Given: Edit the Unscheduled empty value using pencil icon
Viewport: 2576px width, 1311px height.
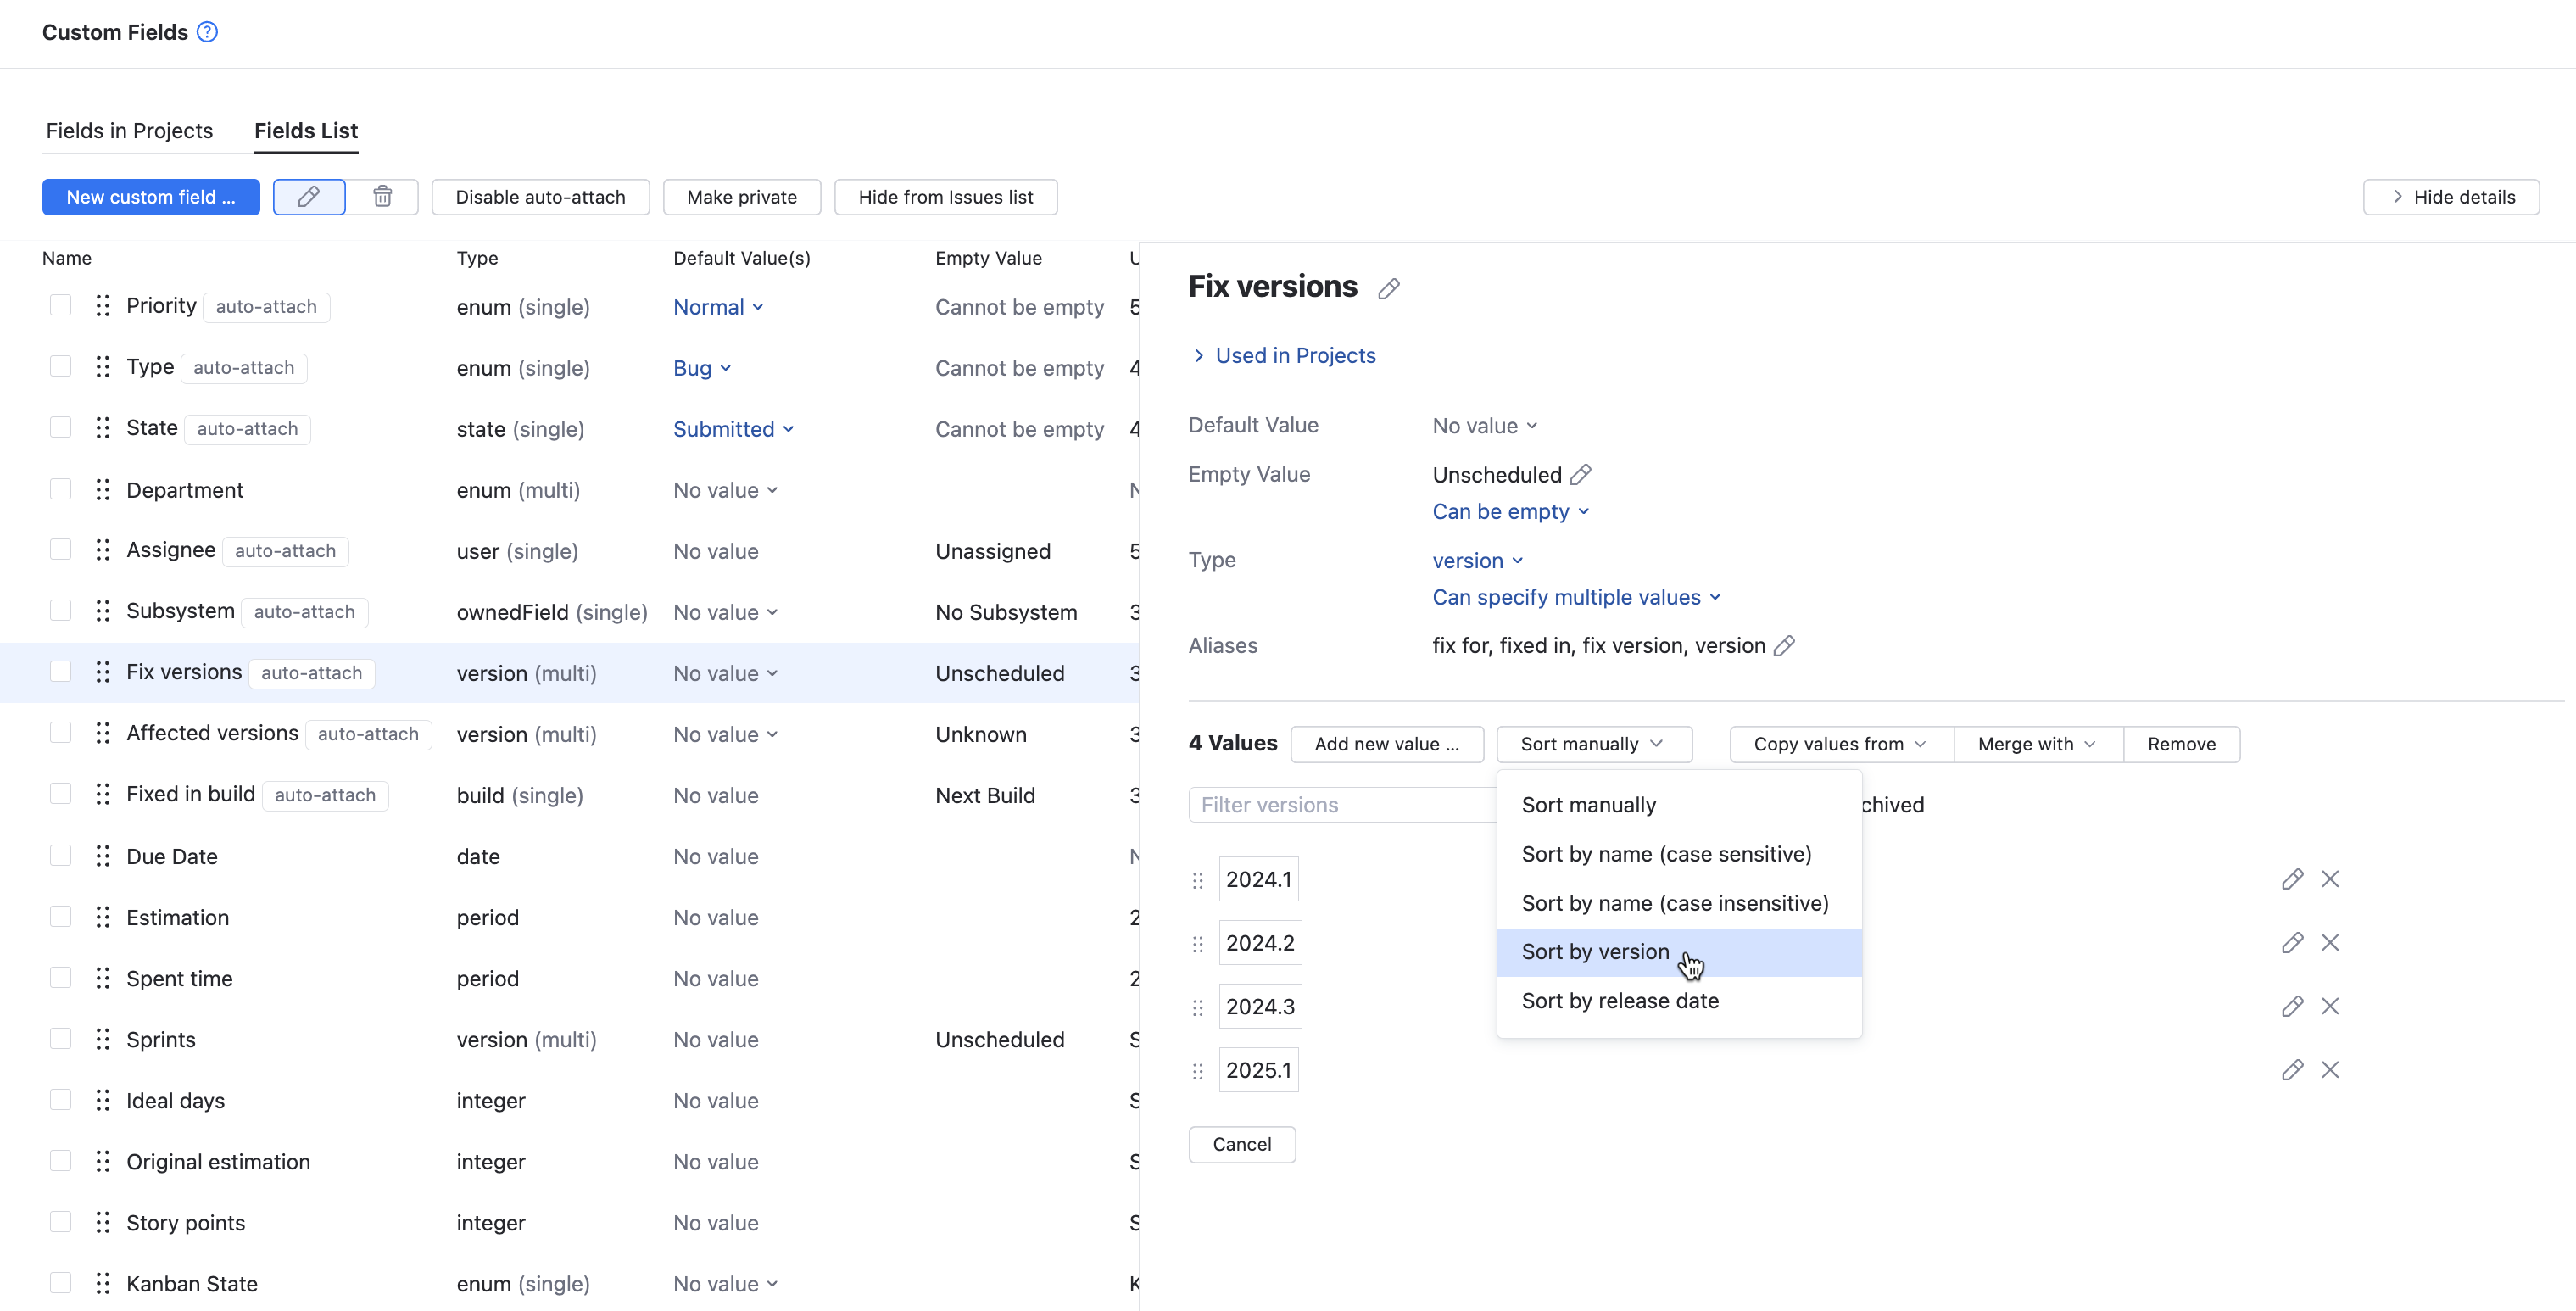Looking at the screenshot, I should coord(1581,474).
